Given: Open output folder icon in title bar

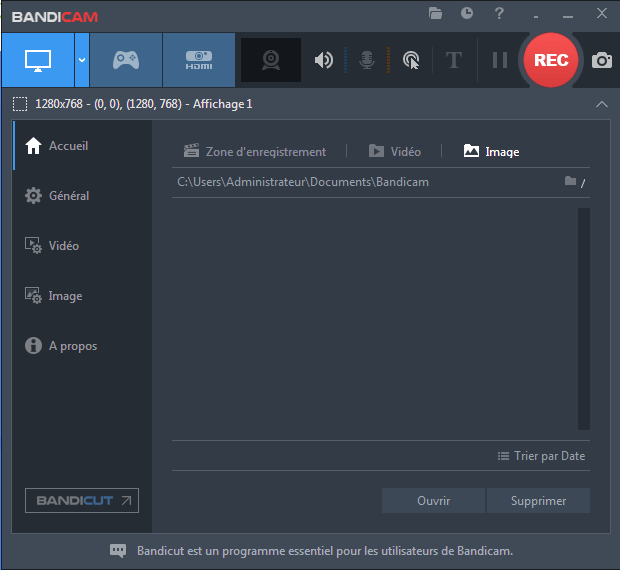Looking at the screenshot, I should pos(435,13).
